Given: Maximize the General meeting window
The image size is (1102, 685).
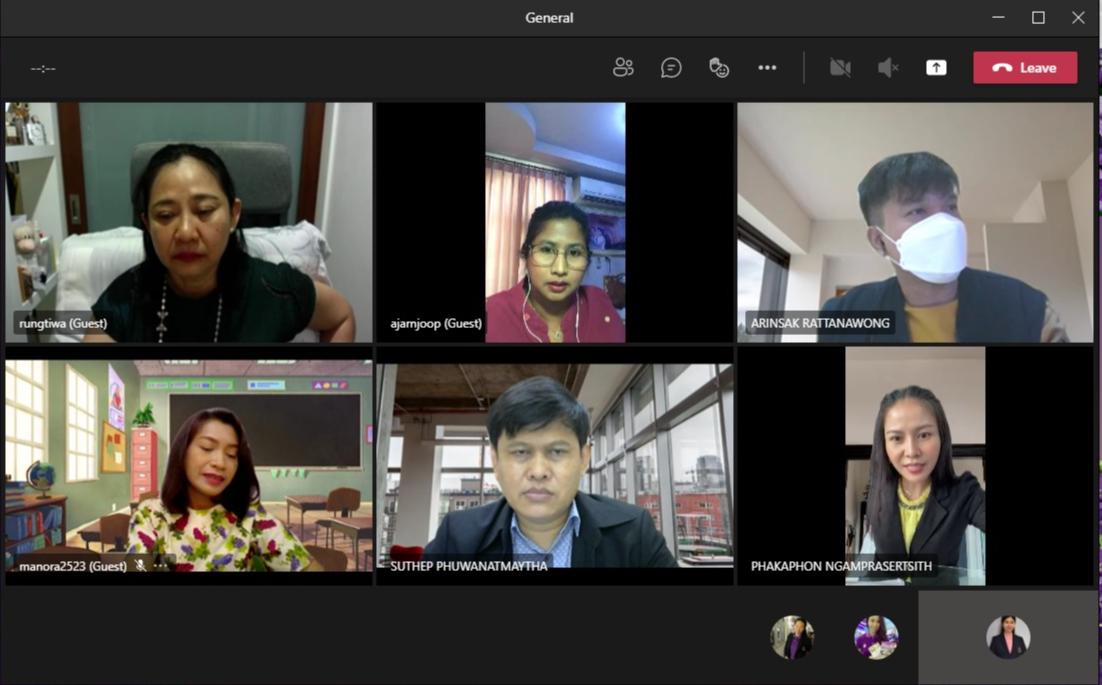Looking at the screenshot, I should (1038, 18).
